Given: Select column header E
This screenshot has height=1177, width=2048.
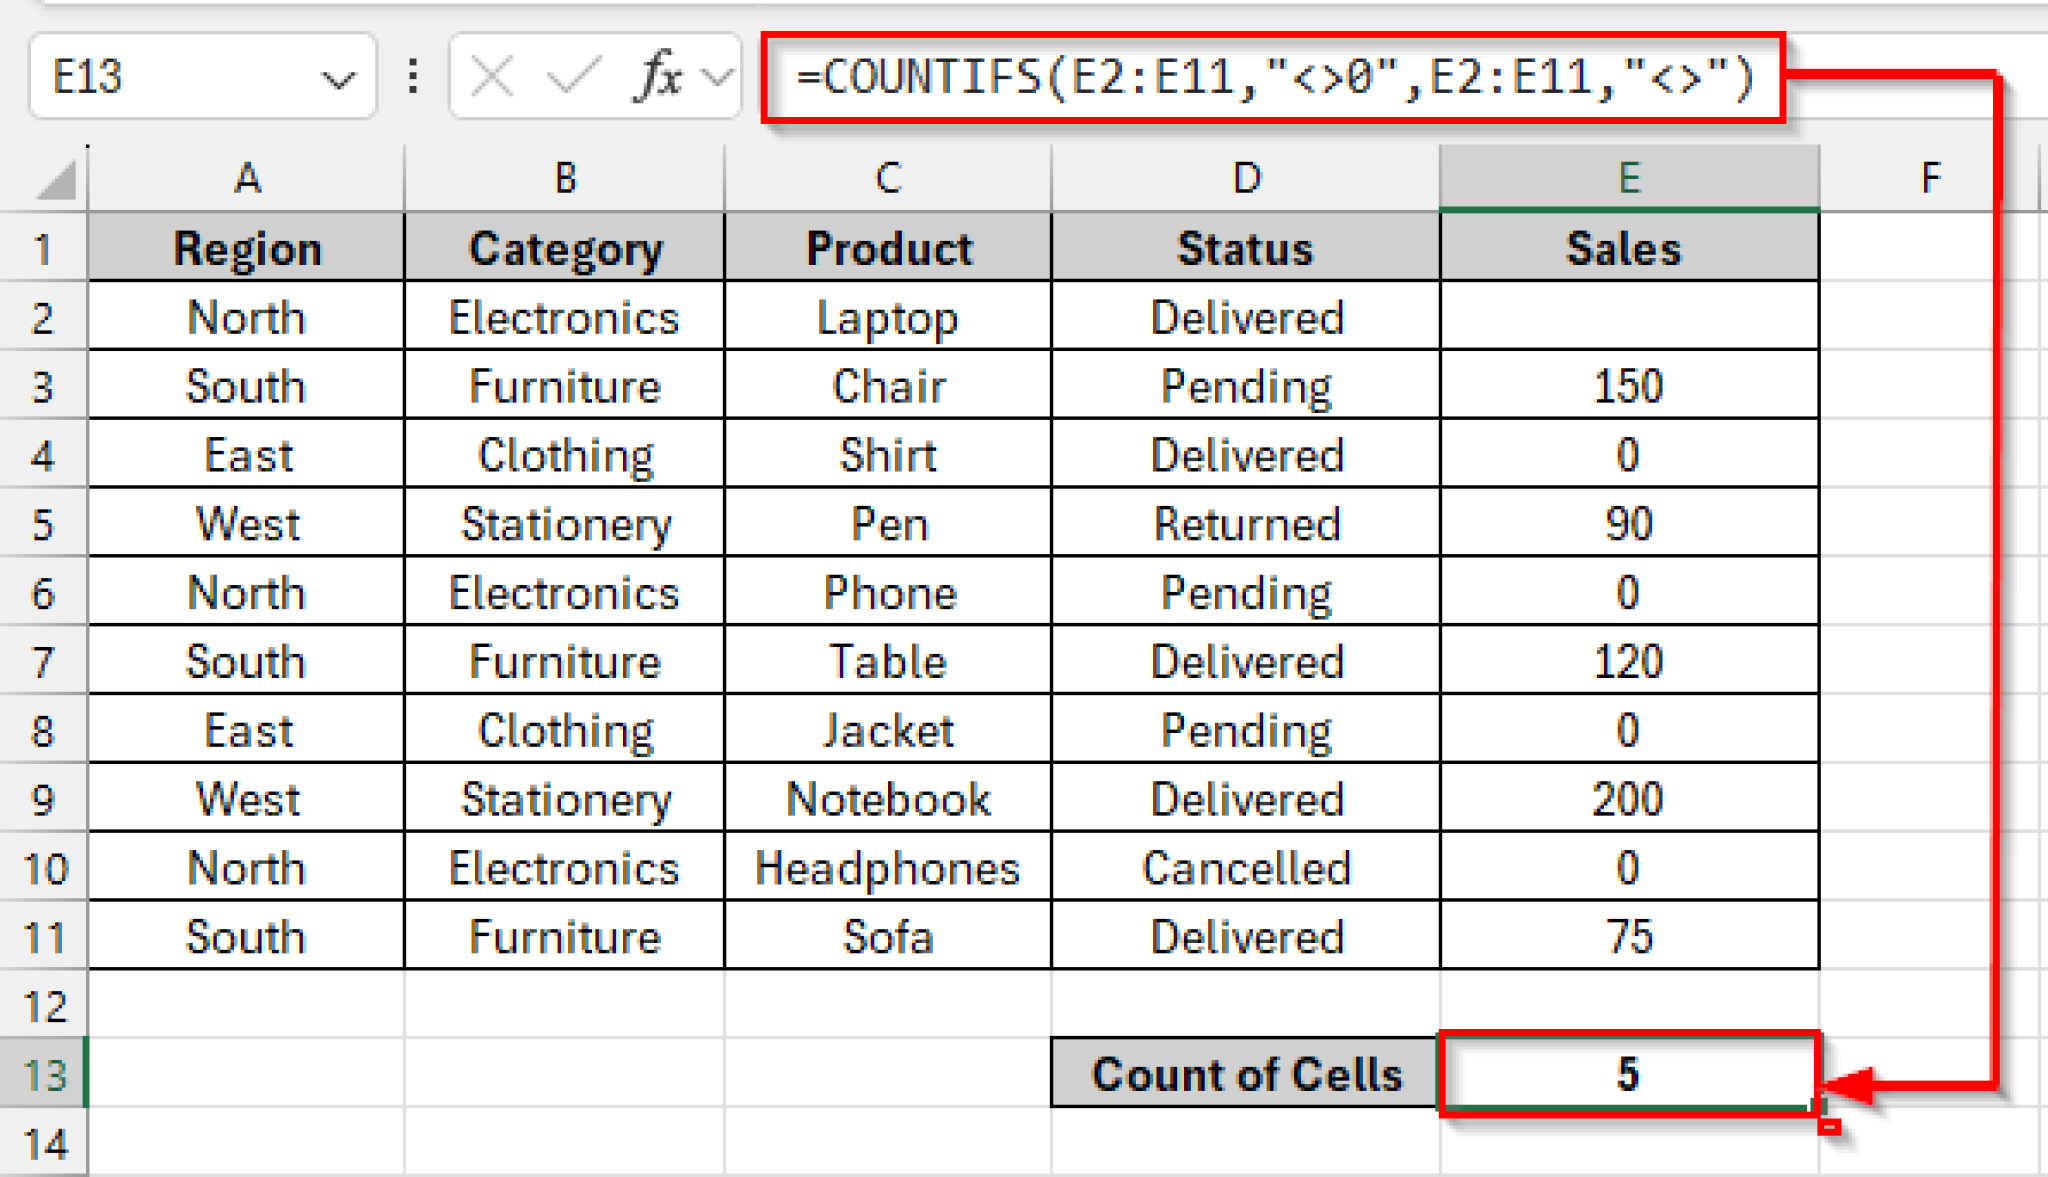Looking at the screenshot, I should 1628,177.
